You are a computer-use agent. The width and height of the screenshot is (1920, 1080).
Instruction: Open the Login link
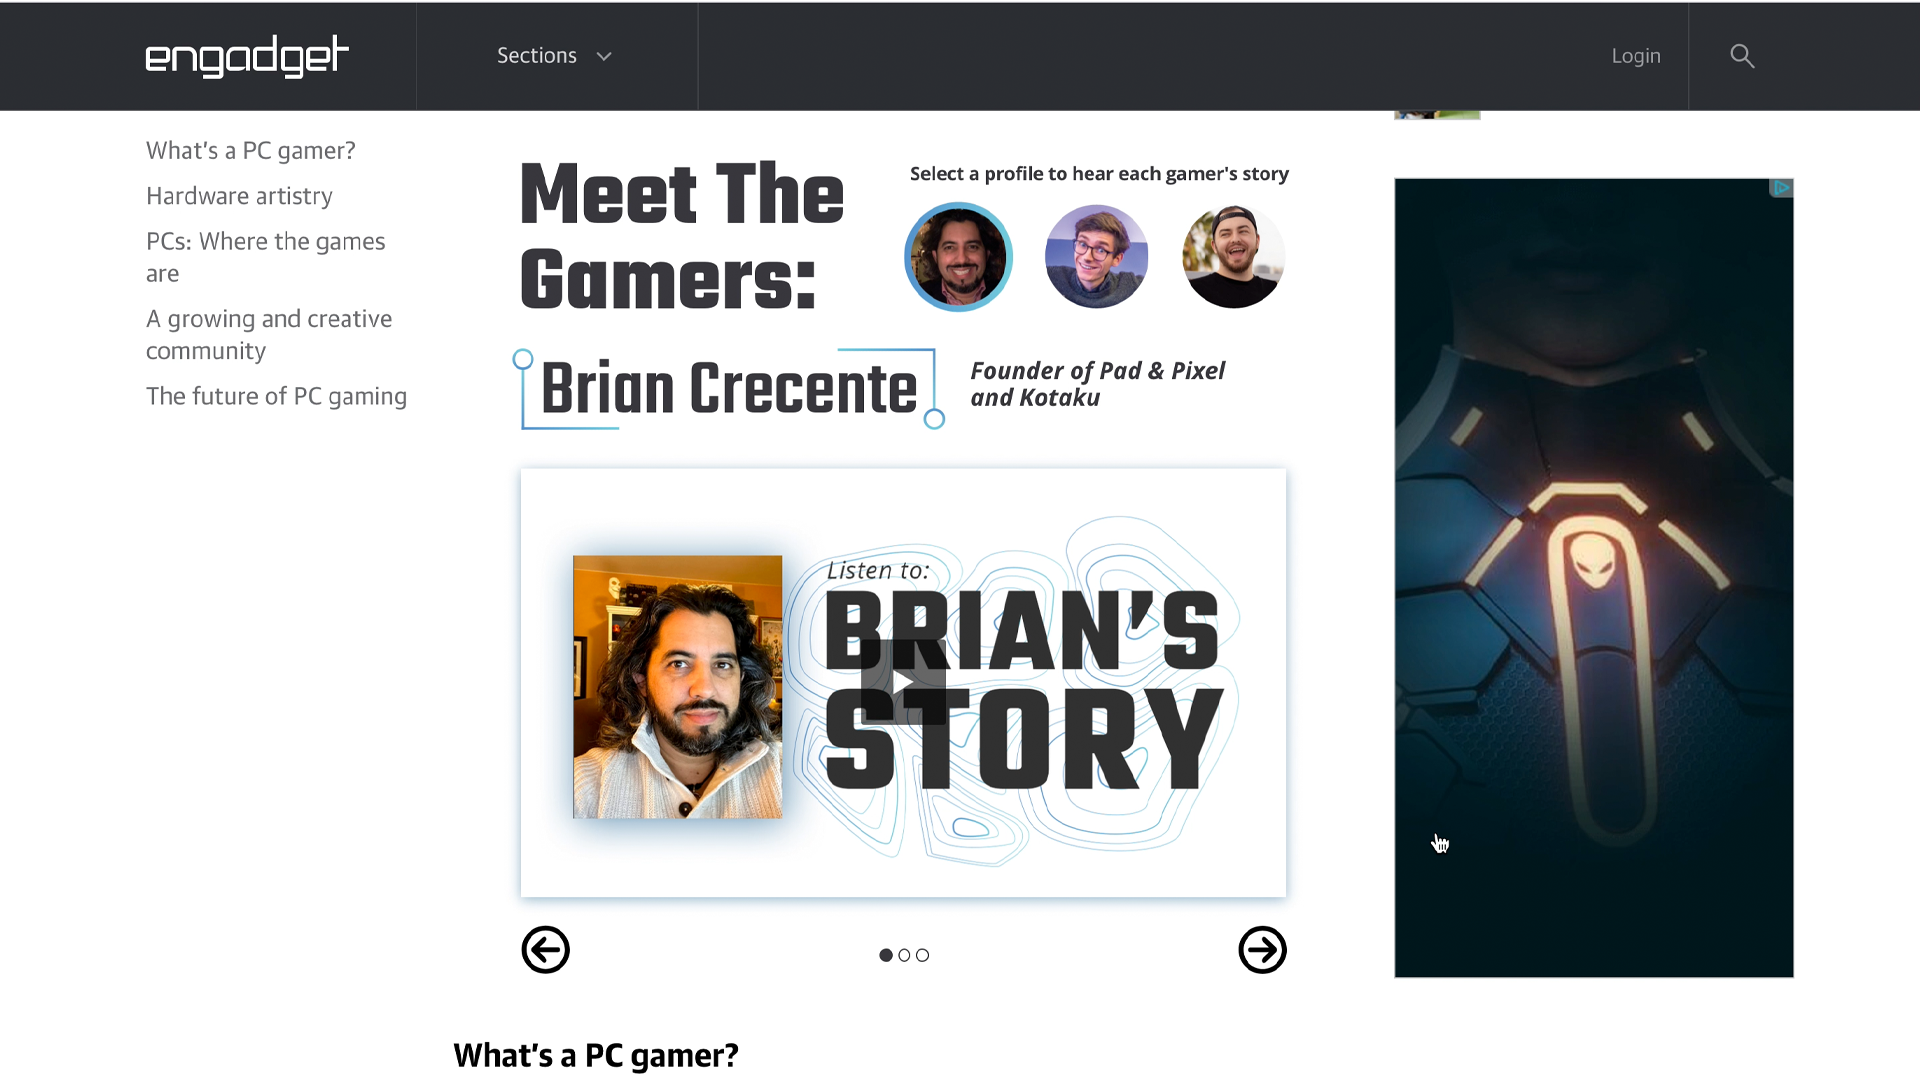click(1636, 56)
